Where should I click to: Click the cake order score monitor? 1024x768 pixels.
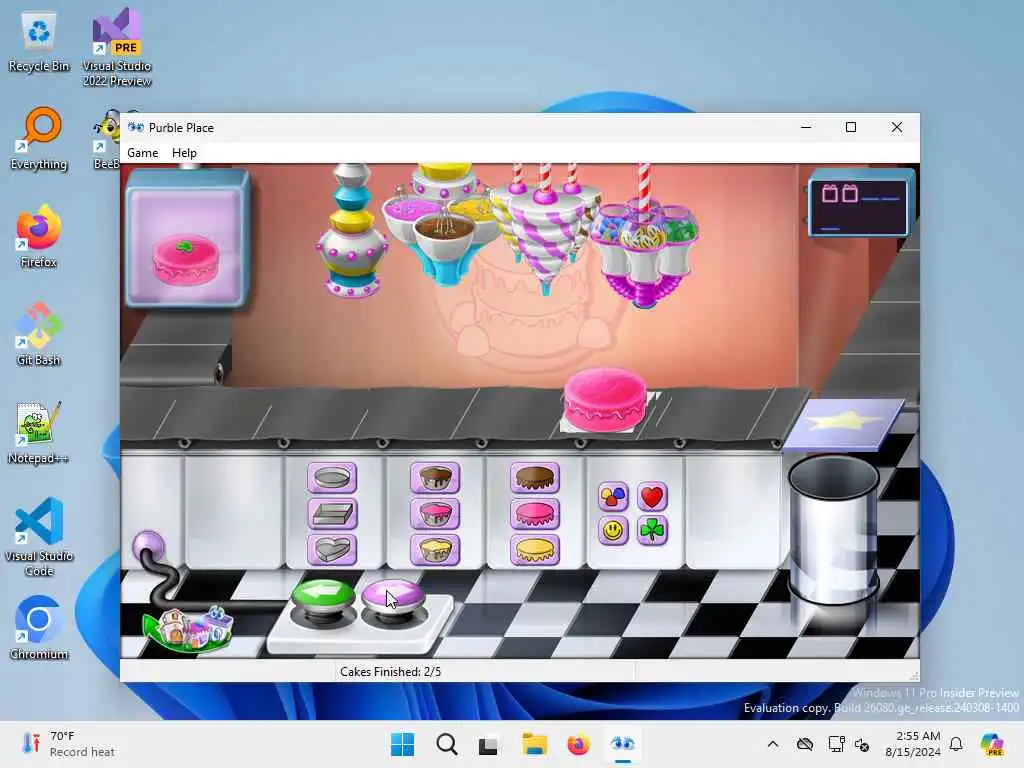pyautogui.click(x=859, y=201)
